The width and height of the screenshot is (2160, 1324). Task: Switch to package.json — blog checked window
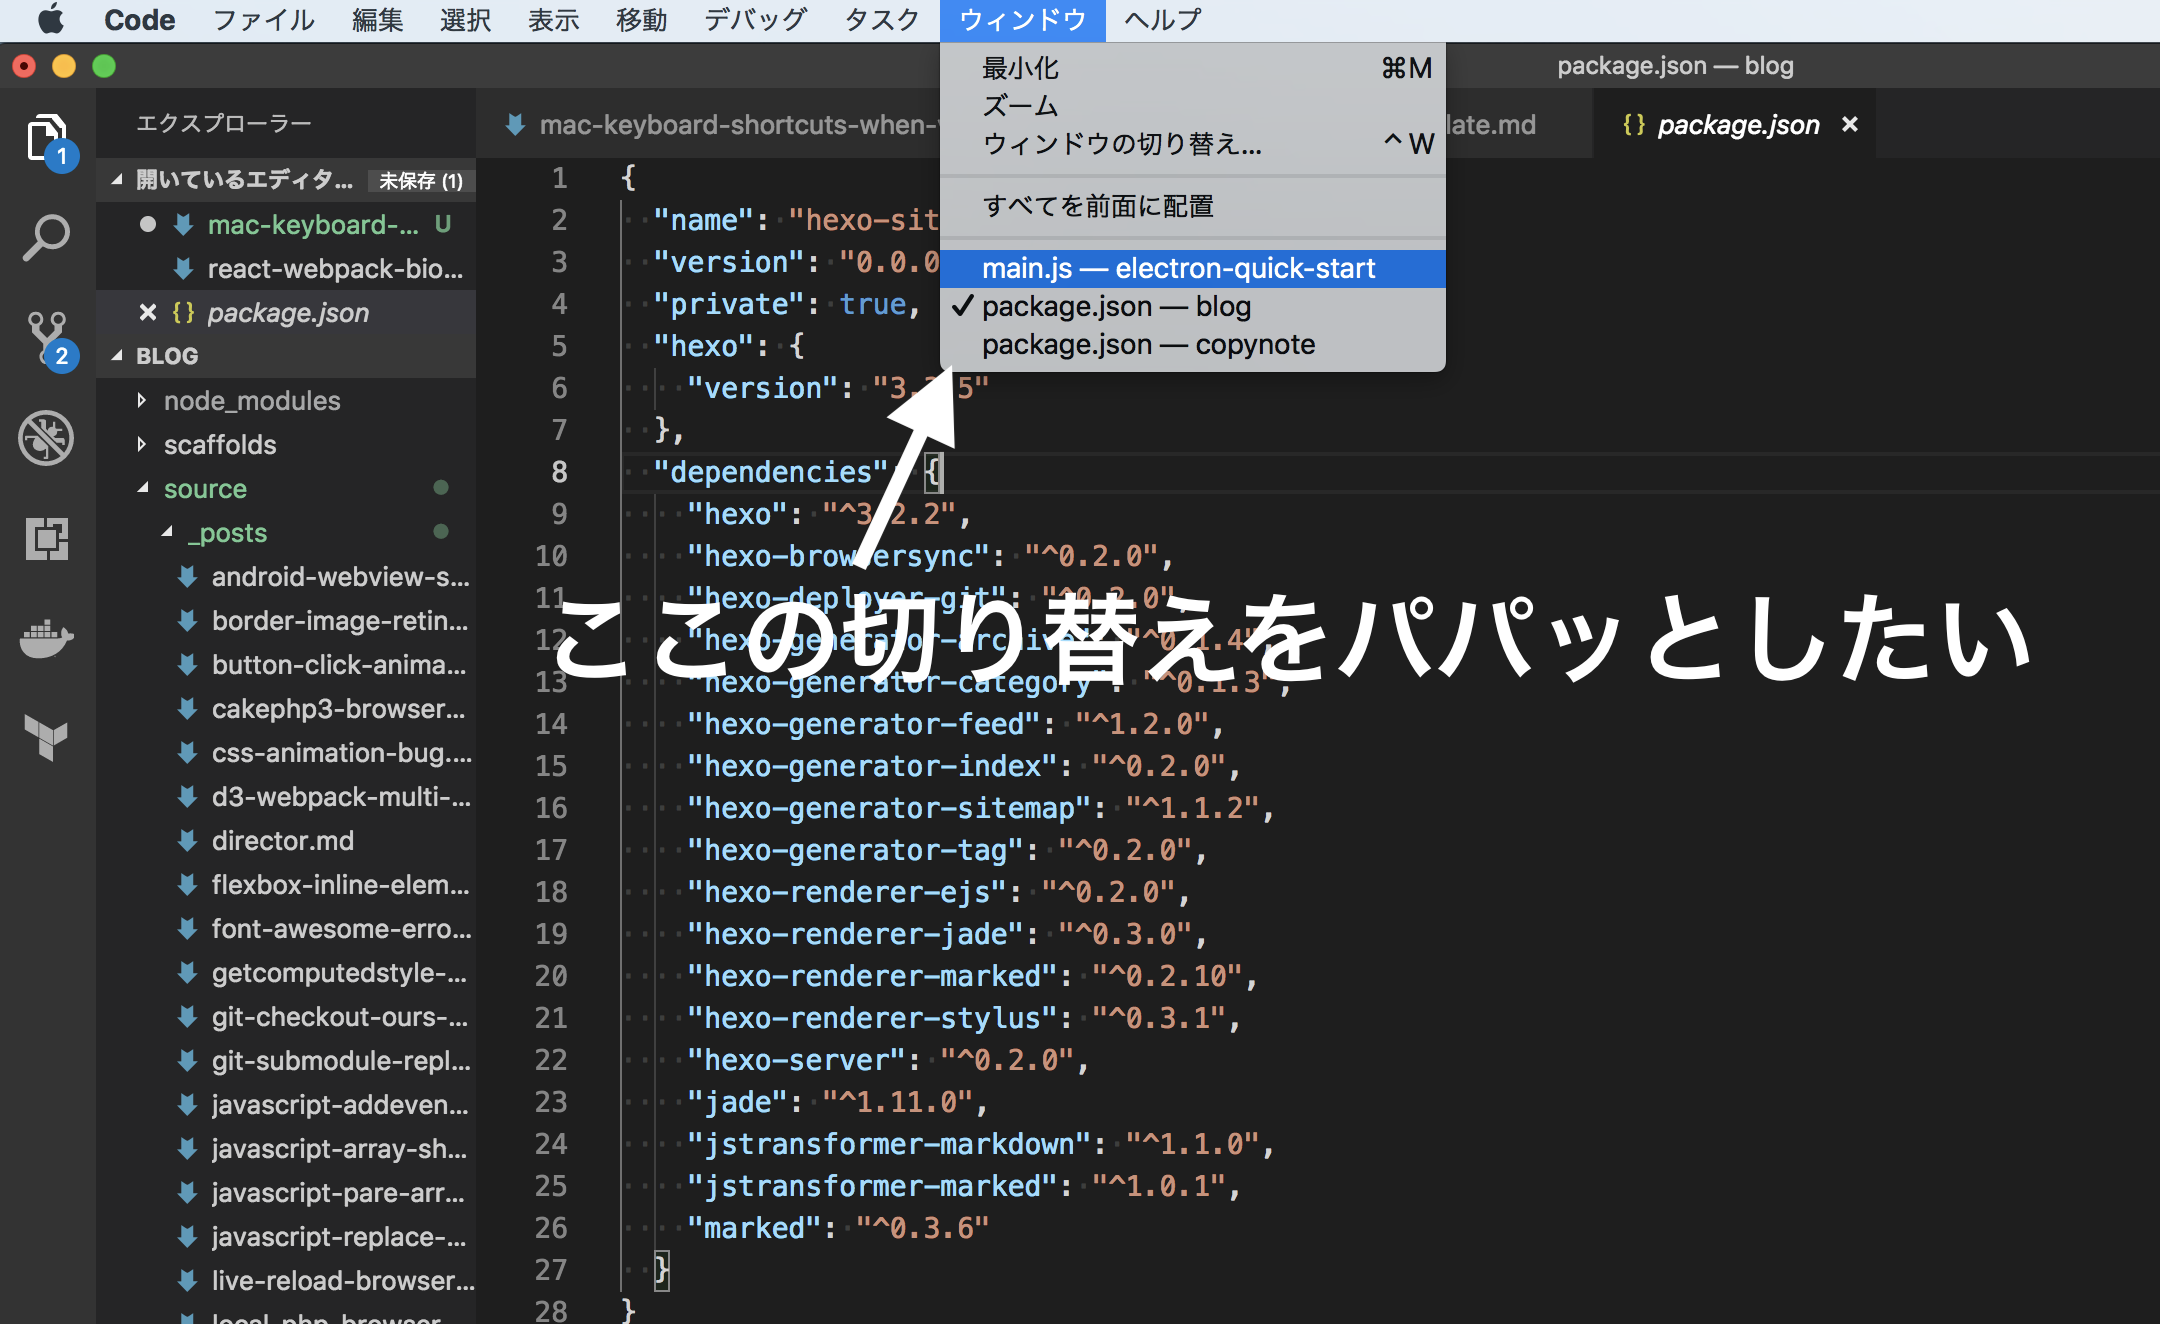(x=1116, y=306)
